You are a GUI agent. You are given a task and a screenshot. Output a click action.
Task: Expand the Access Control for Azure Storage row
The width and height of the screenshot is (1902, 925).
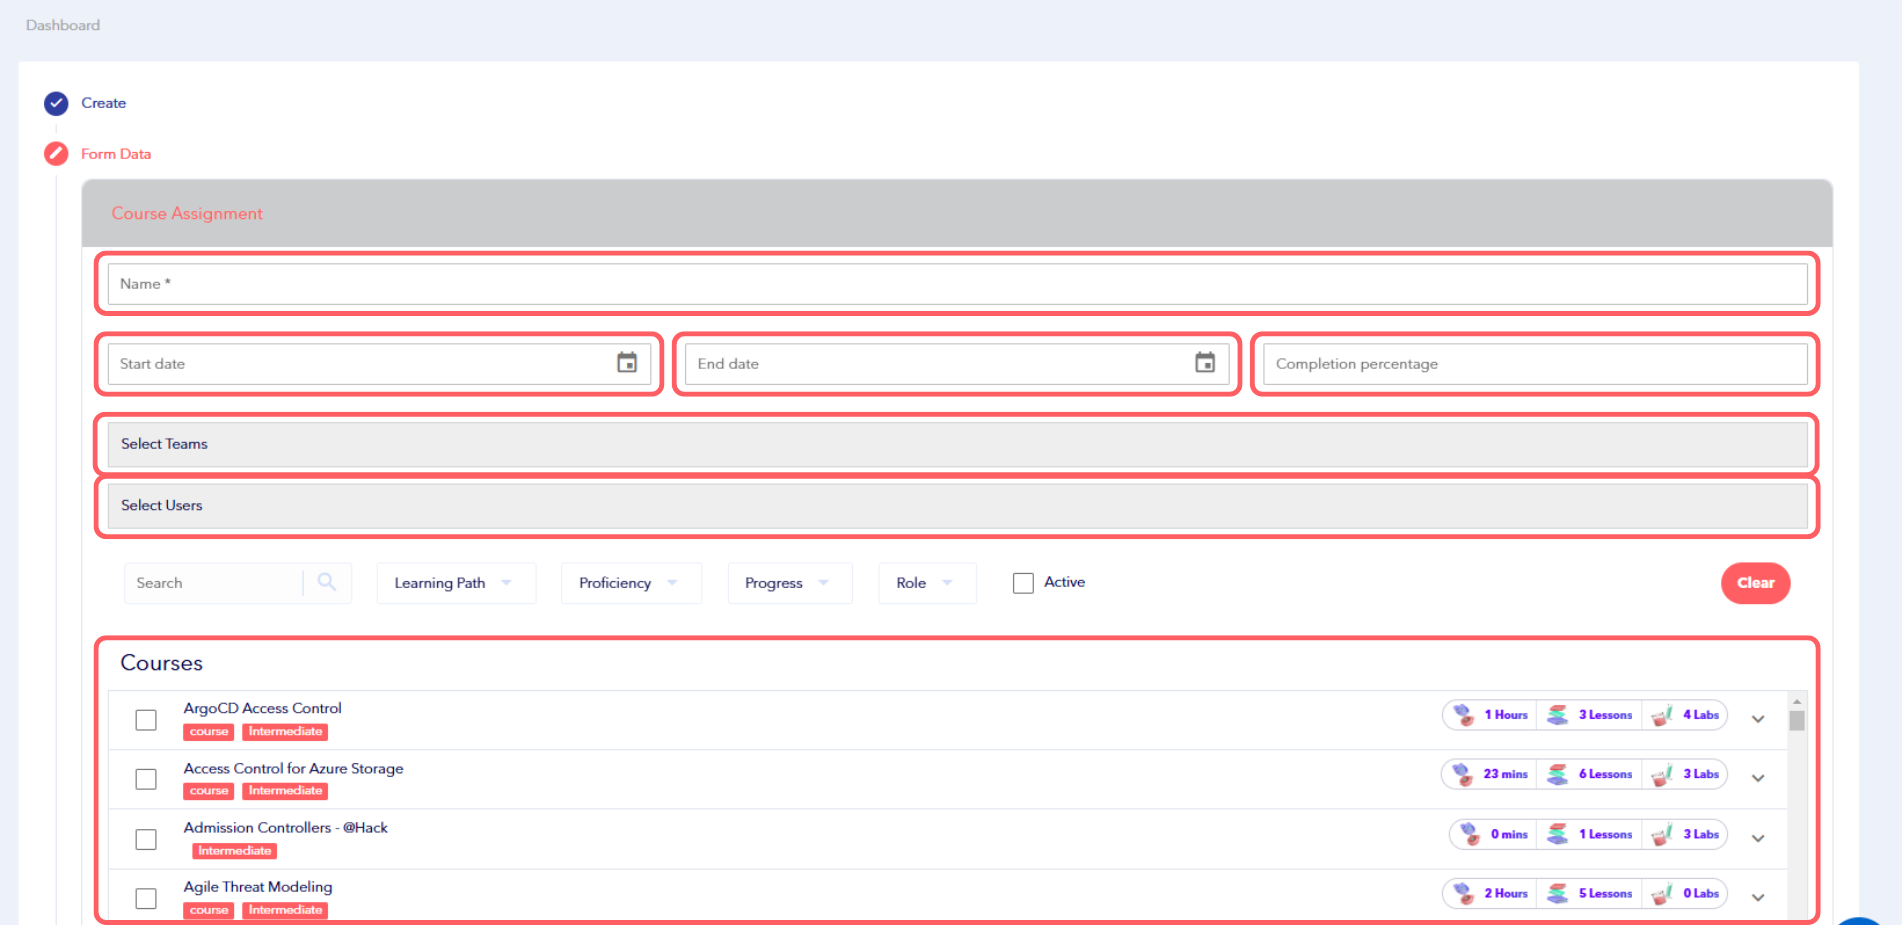pos(1757,776)
